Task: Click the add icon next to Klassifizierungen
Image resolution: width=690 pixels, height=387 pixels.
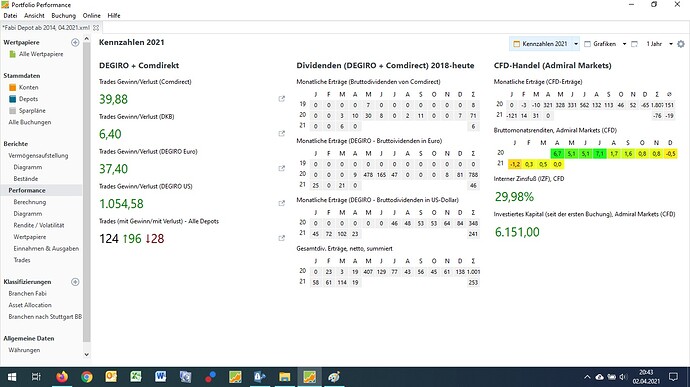Action: [75, 282]
